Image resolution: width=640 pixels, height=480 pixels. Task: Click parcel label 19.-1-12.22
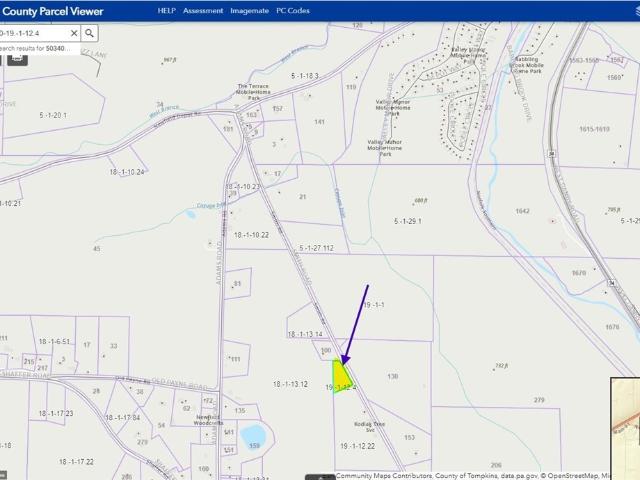[358, 446]
